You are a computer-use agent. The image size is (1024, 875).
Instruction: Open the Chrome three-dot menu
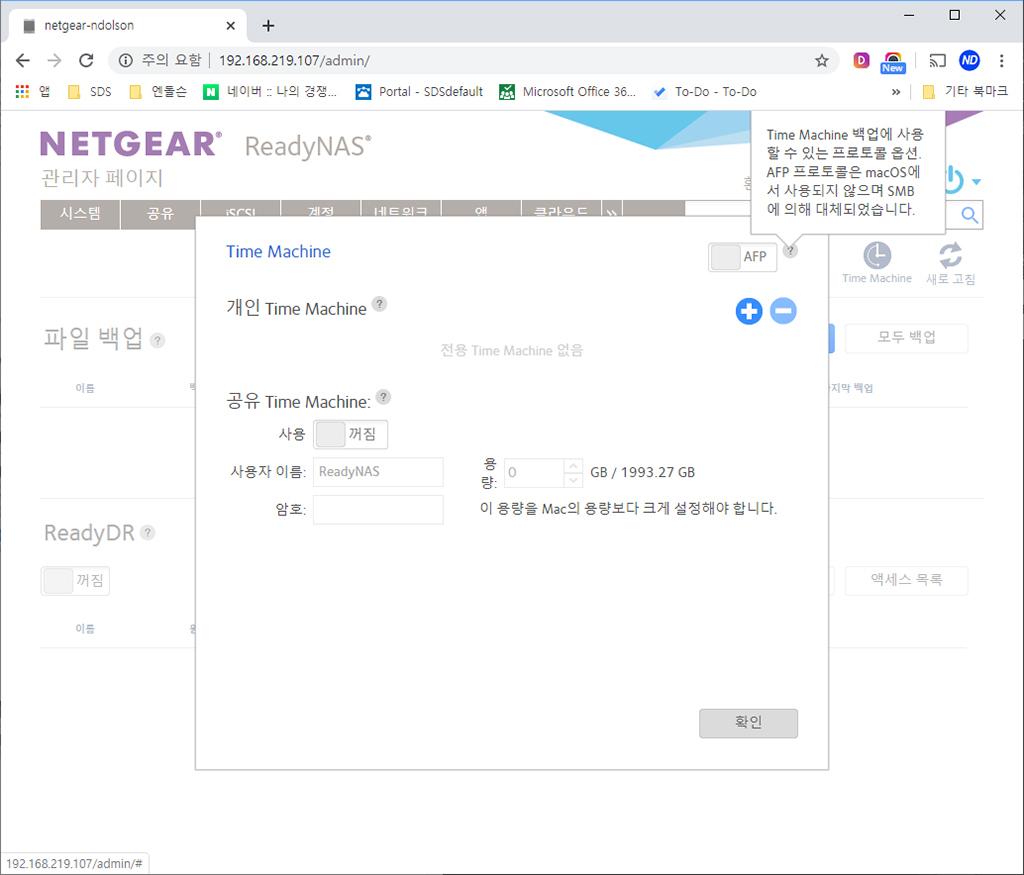(x=1001, y=61)
